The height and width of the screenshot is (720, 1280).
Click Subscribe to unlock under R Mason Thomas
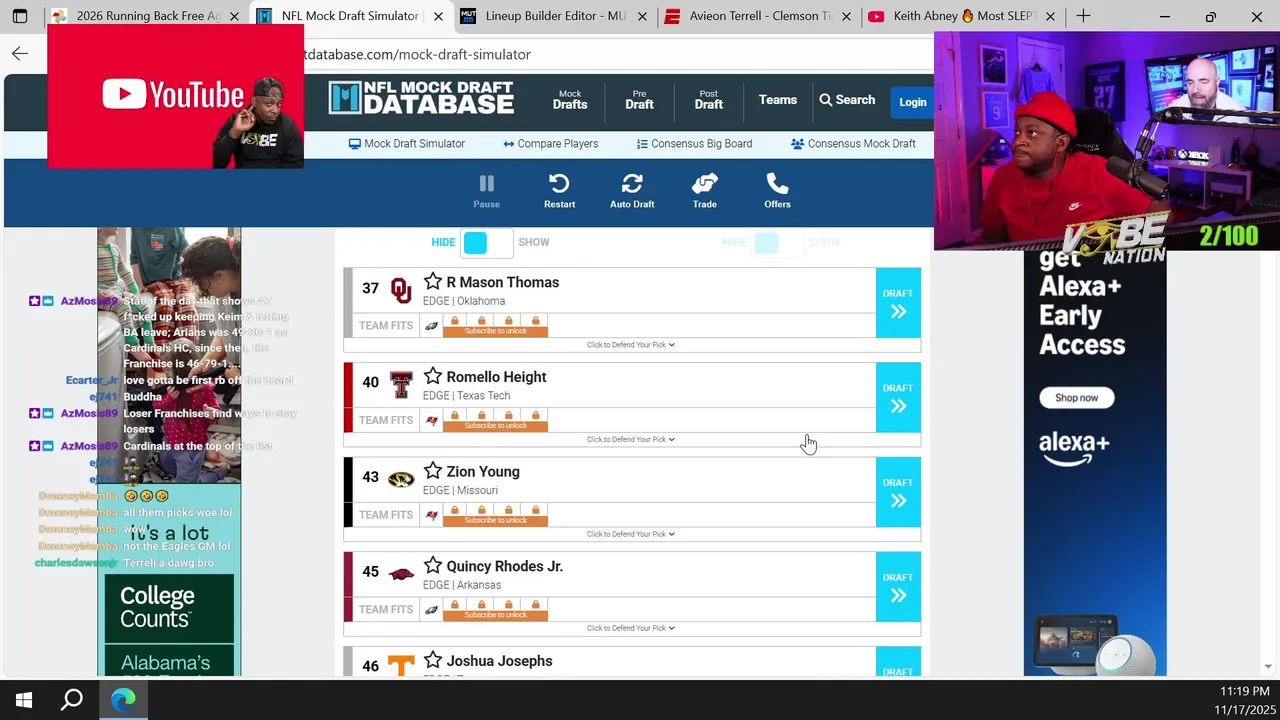tap(495, 331)
